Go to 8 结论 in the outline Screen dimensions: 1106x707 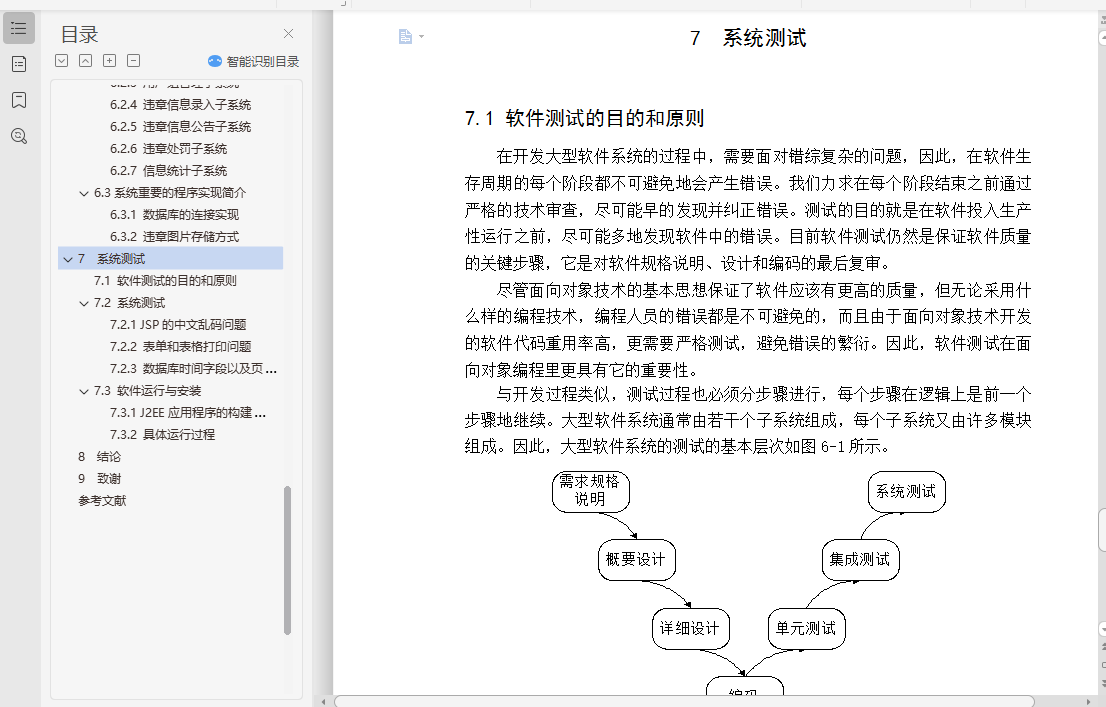[x=99, y=457]
